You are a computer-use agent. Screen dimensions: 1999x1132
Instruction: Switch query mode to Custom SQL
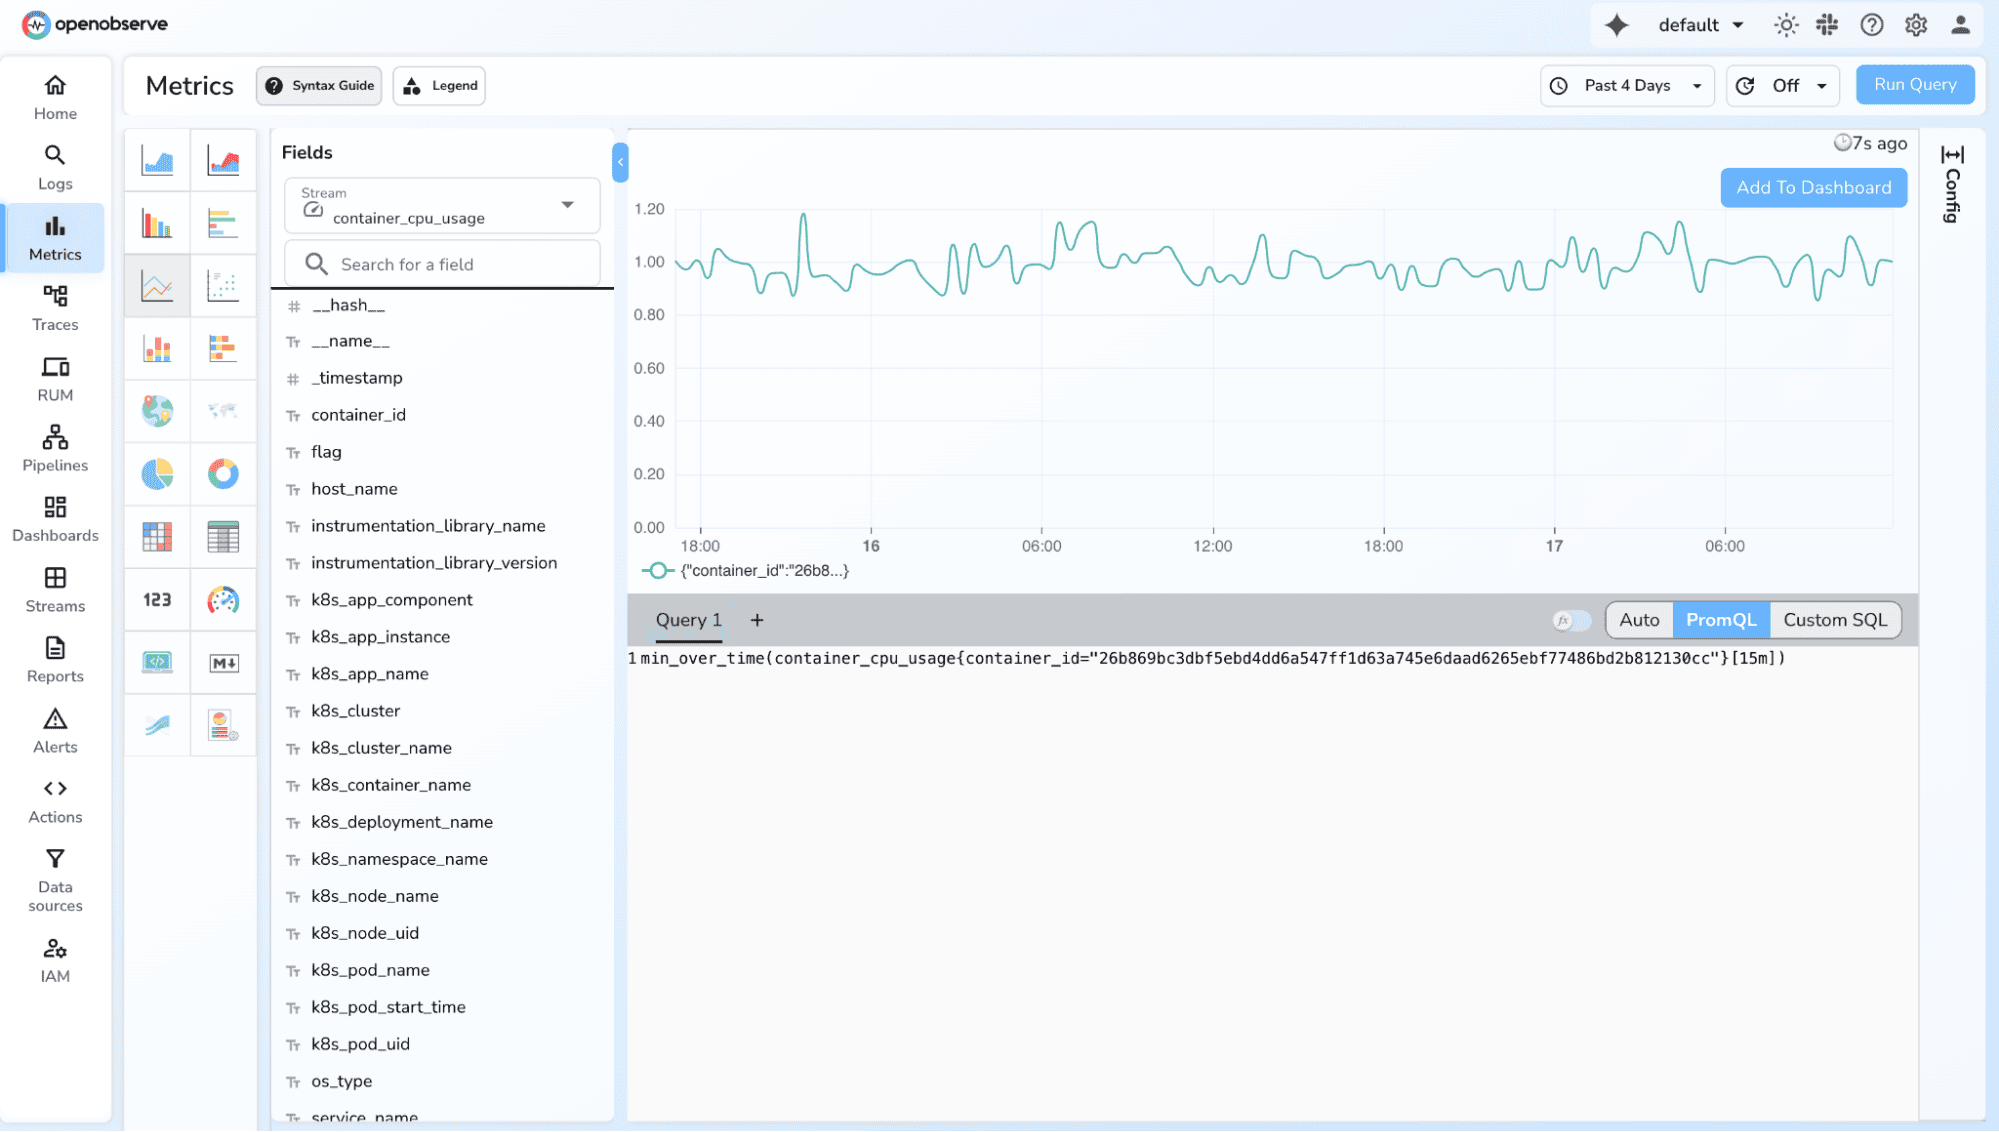[1834, 620]
